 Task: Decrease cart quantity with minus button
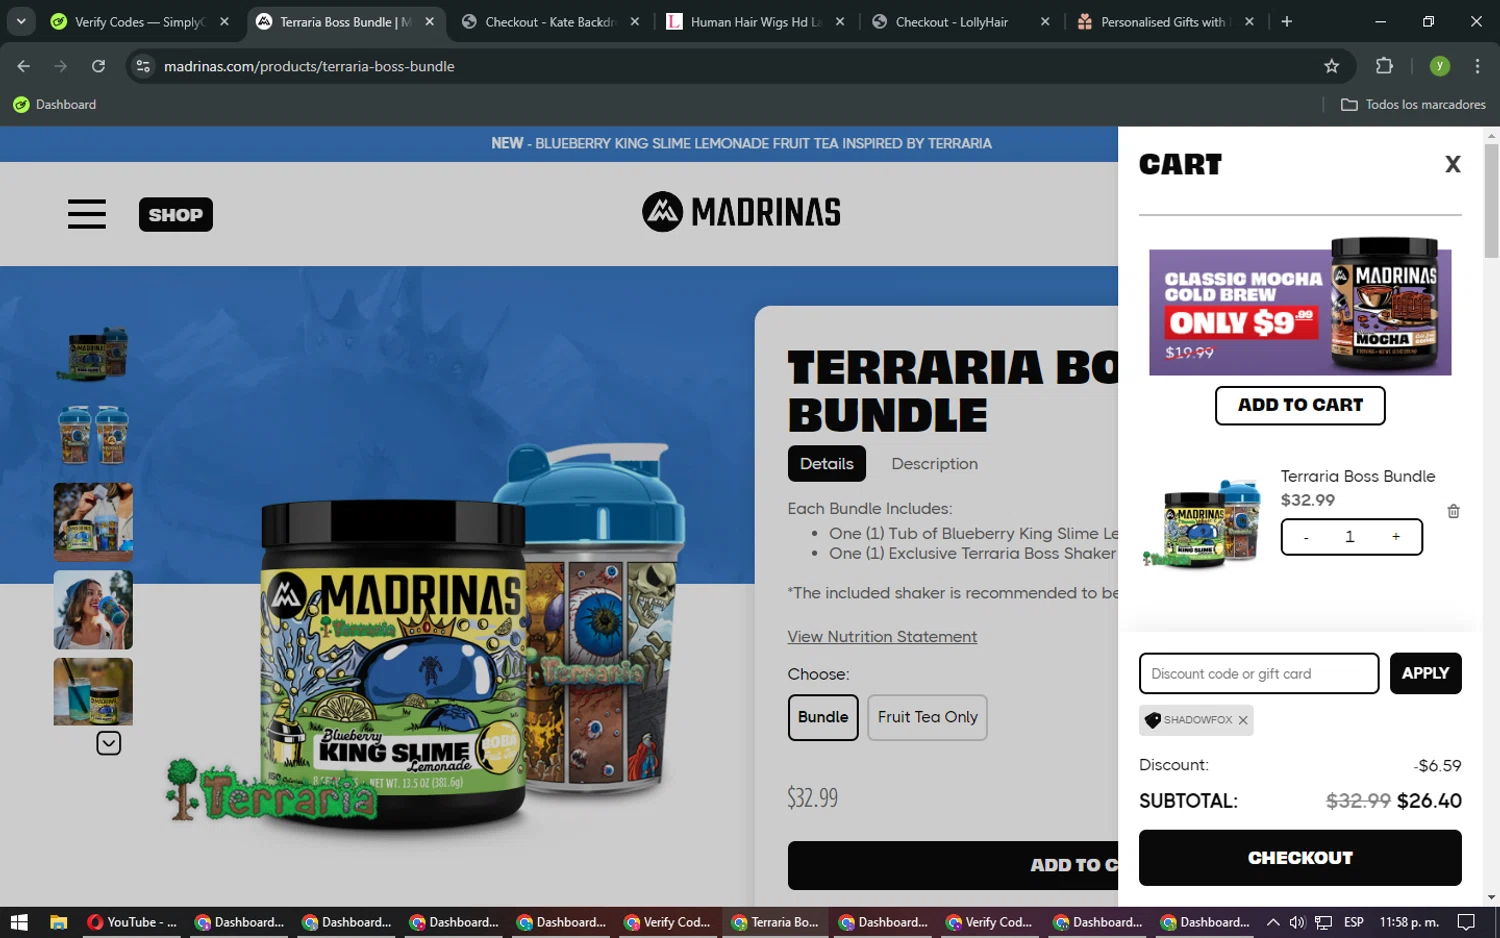click(x=1306, y=537)
